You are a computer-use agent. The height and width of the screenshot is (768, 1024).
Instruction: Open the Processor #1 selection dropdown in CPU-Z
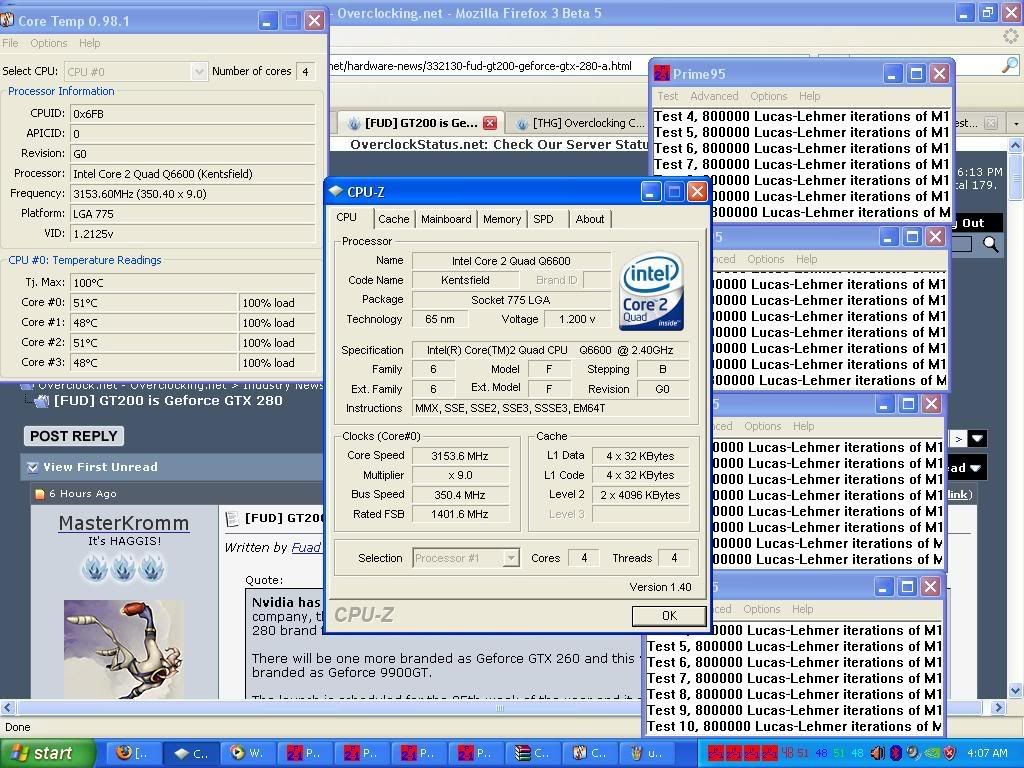(511, 558)
